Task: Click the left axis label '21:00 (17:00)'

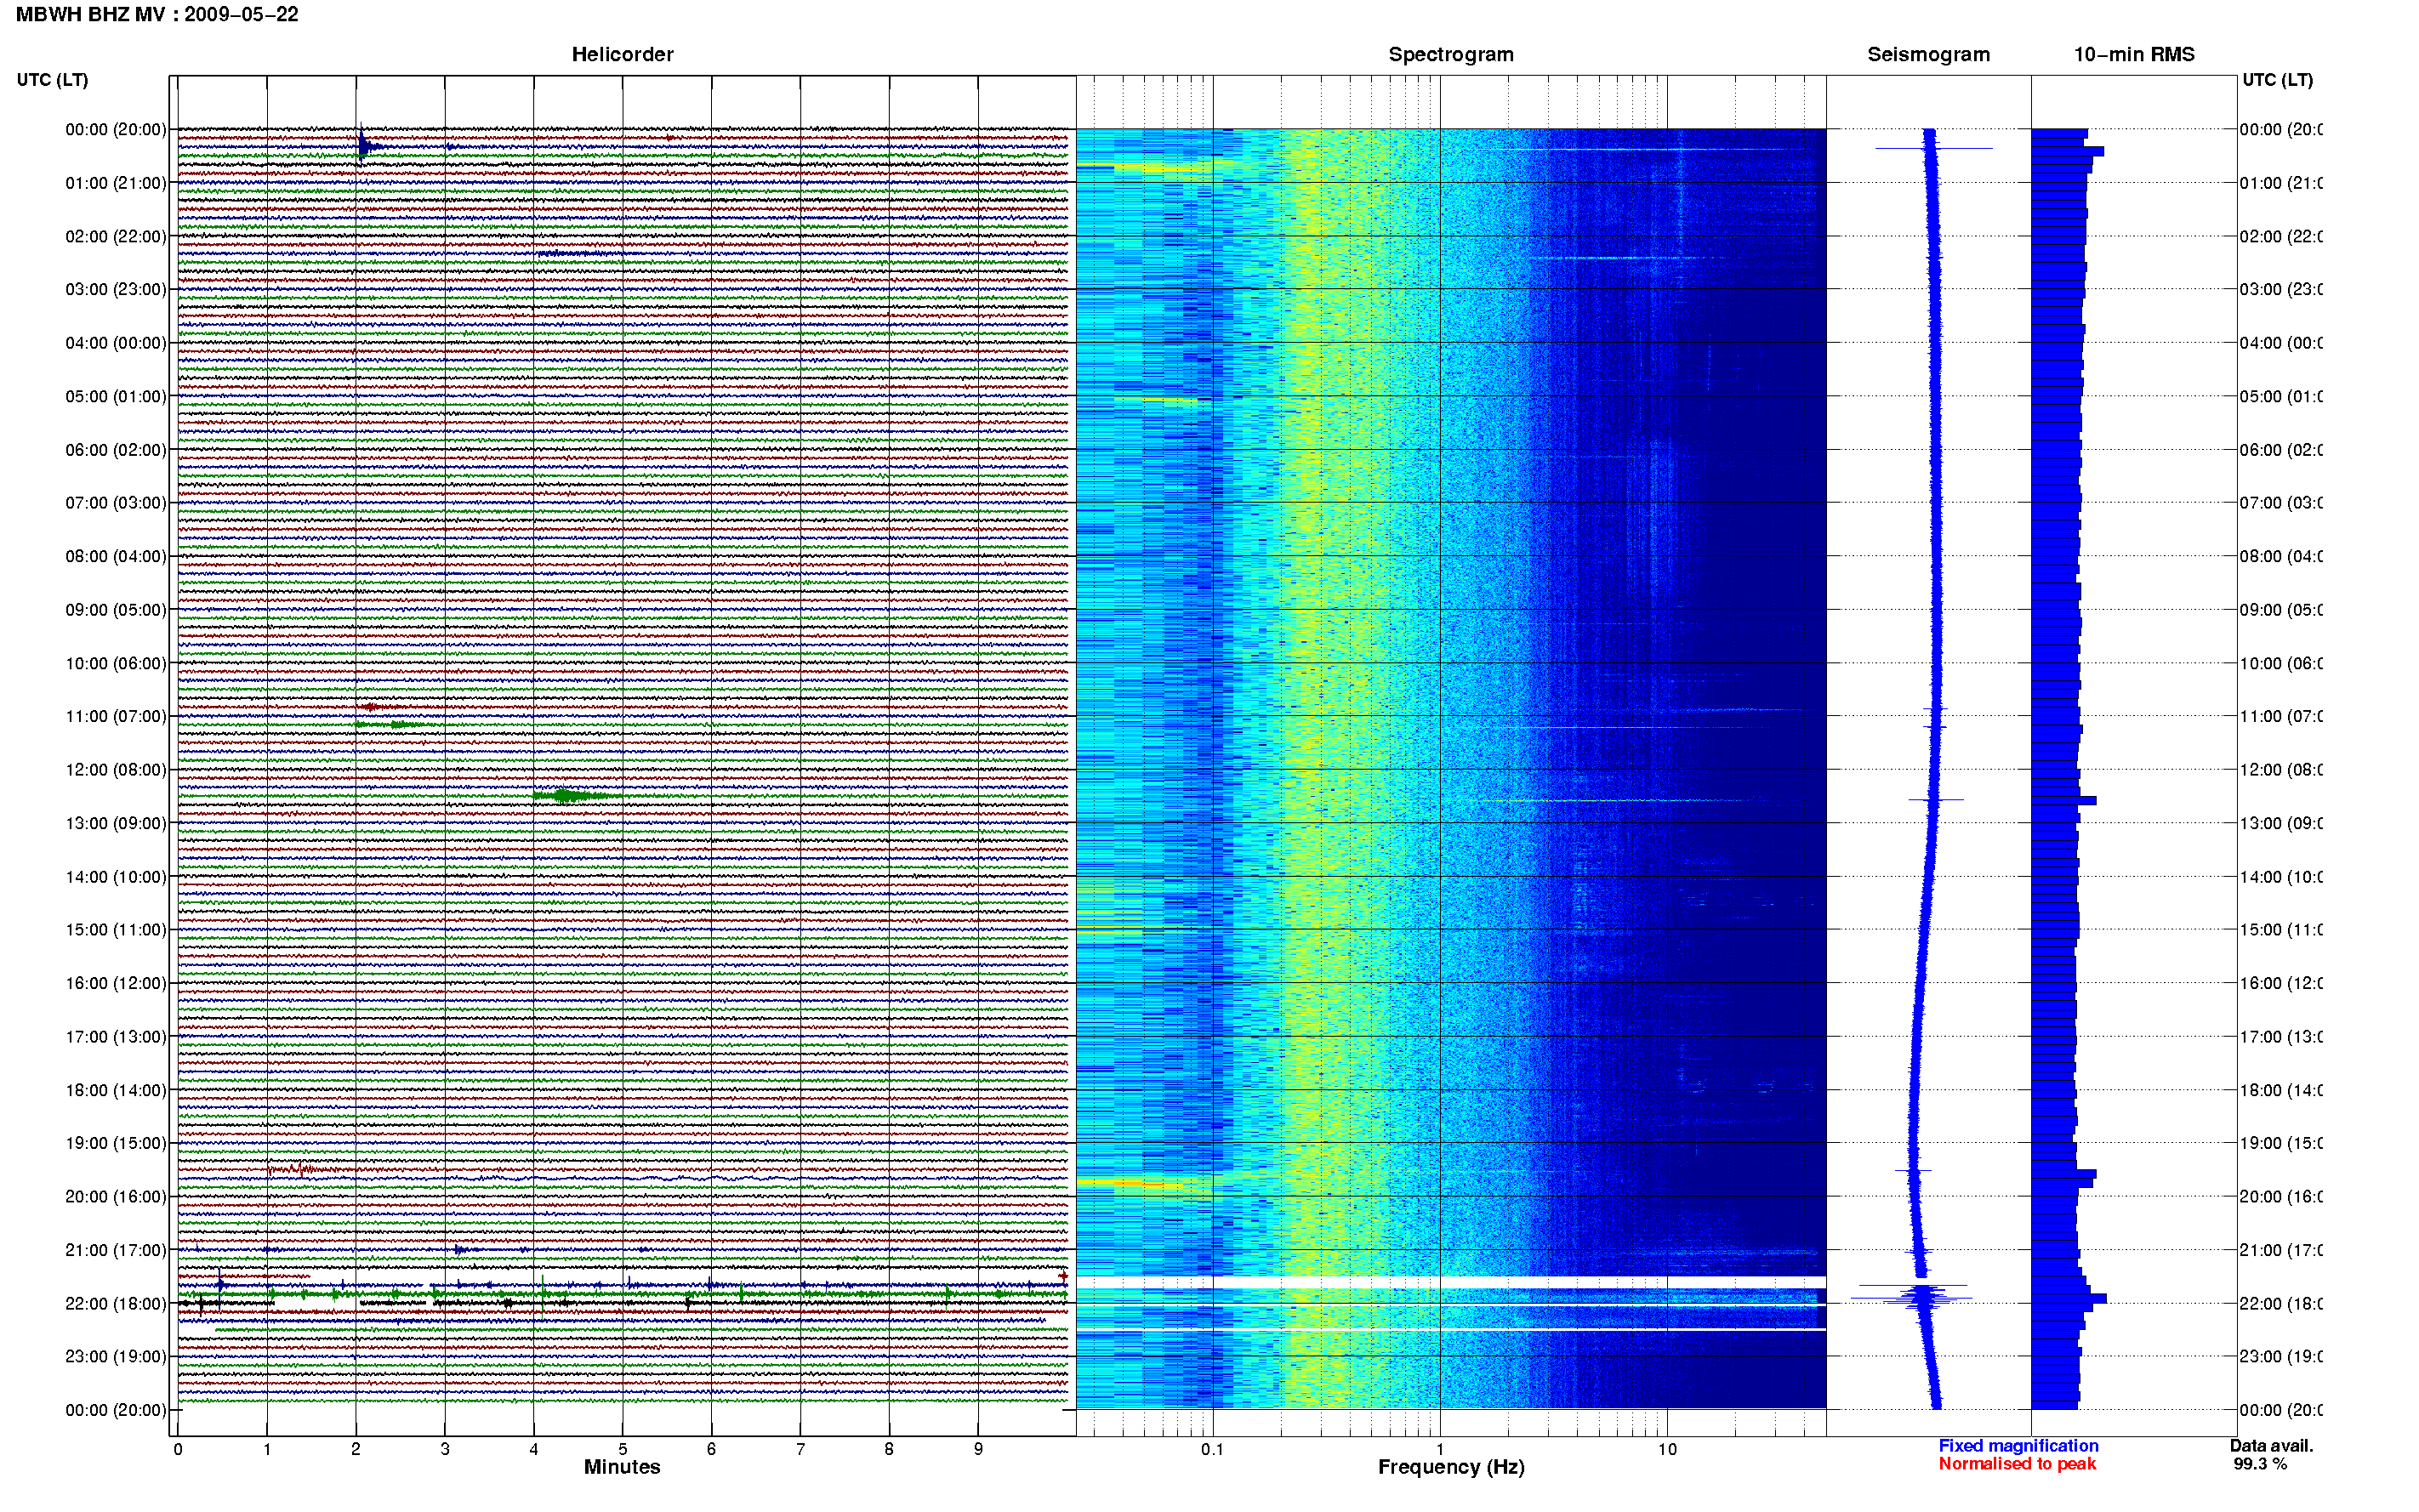Action: 116,1250
